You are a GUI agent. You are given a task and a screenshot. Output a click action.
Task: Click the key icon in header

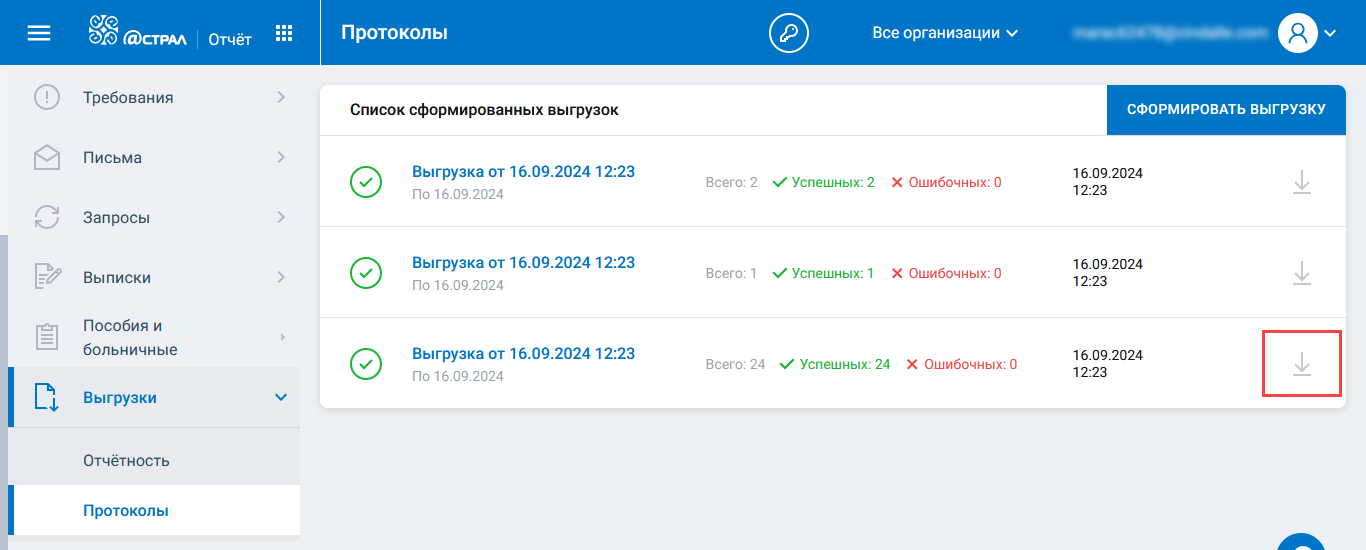788,33
